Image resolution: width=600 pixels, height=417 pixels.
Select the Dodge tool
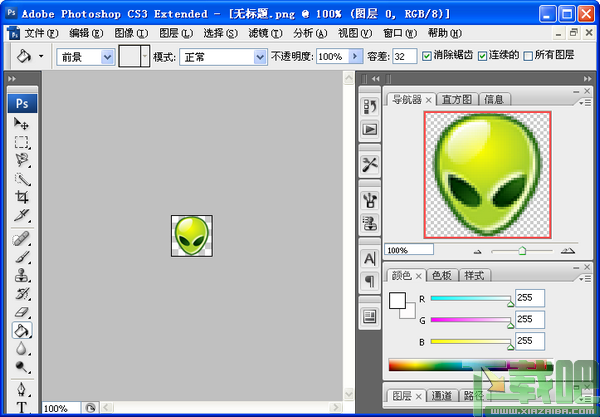click(x=21, y=367)
